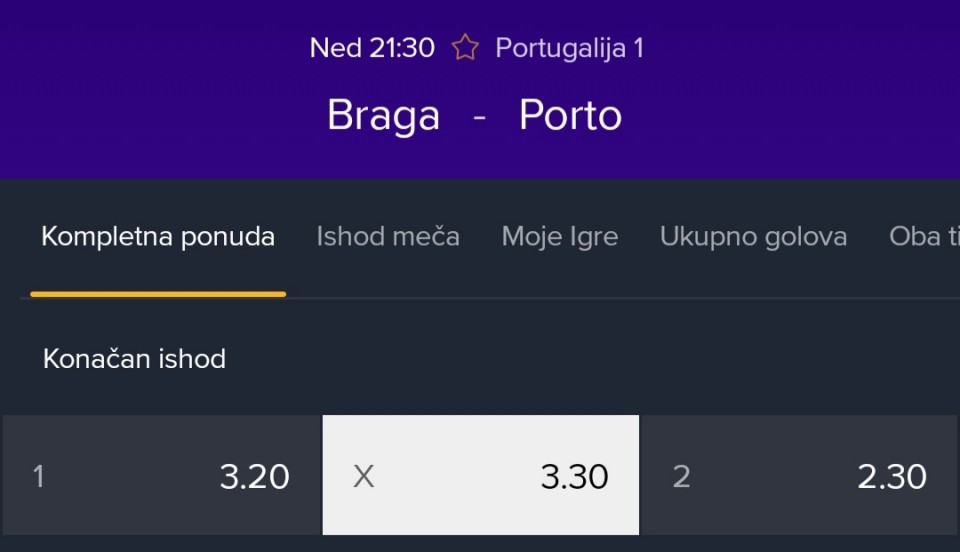This screenshot has width=960, height=552.
Task: Open the partially visible Oba ti tab
Action: [924, 237]
